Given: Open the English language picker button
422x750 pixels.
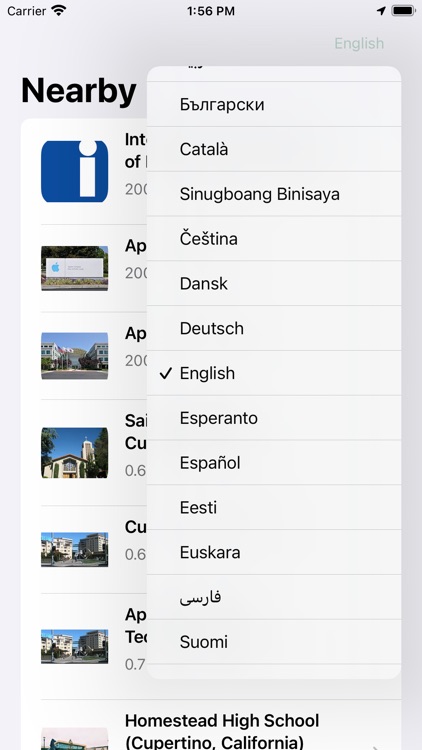Looking at the screenshot, I should point(359,44).
